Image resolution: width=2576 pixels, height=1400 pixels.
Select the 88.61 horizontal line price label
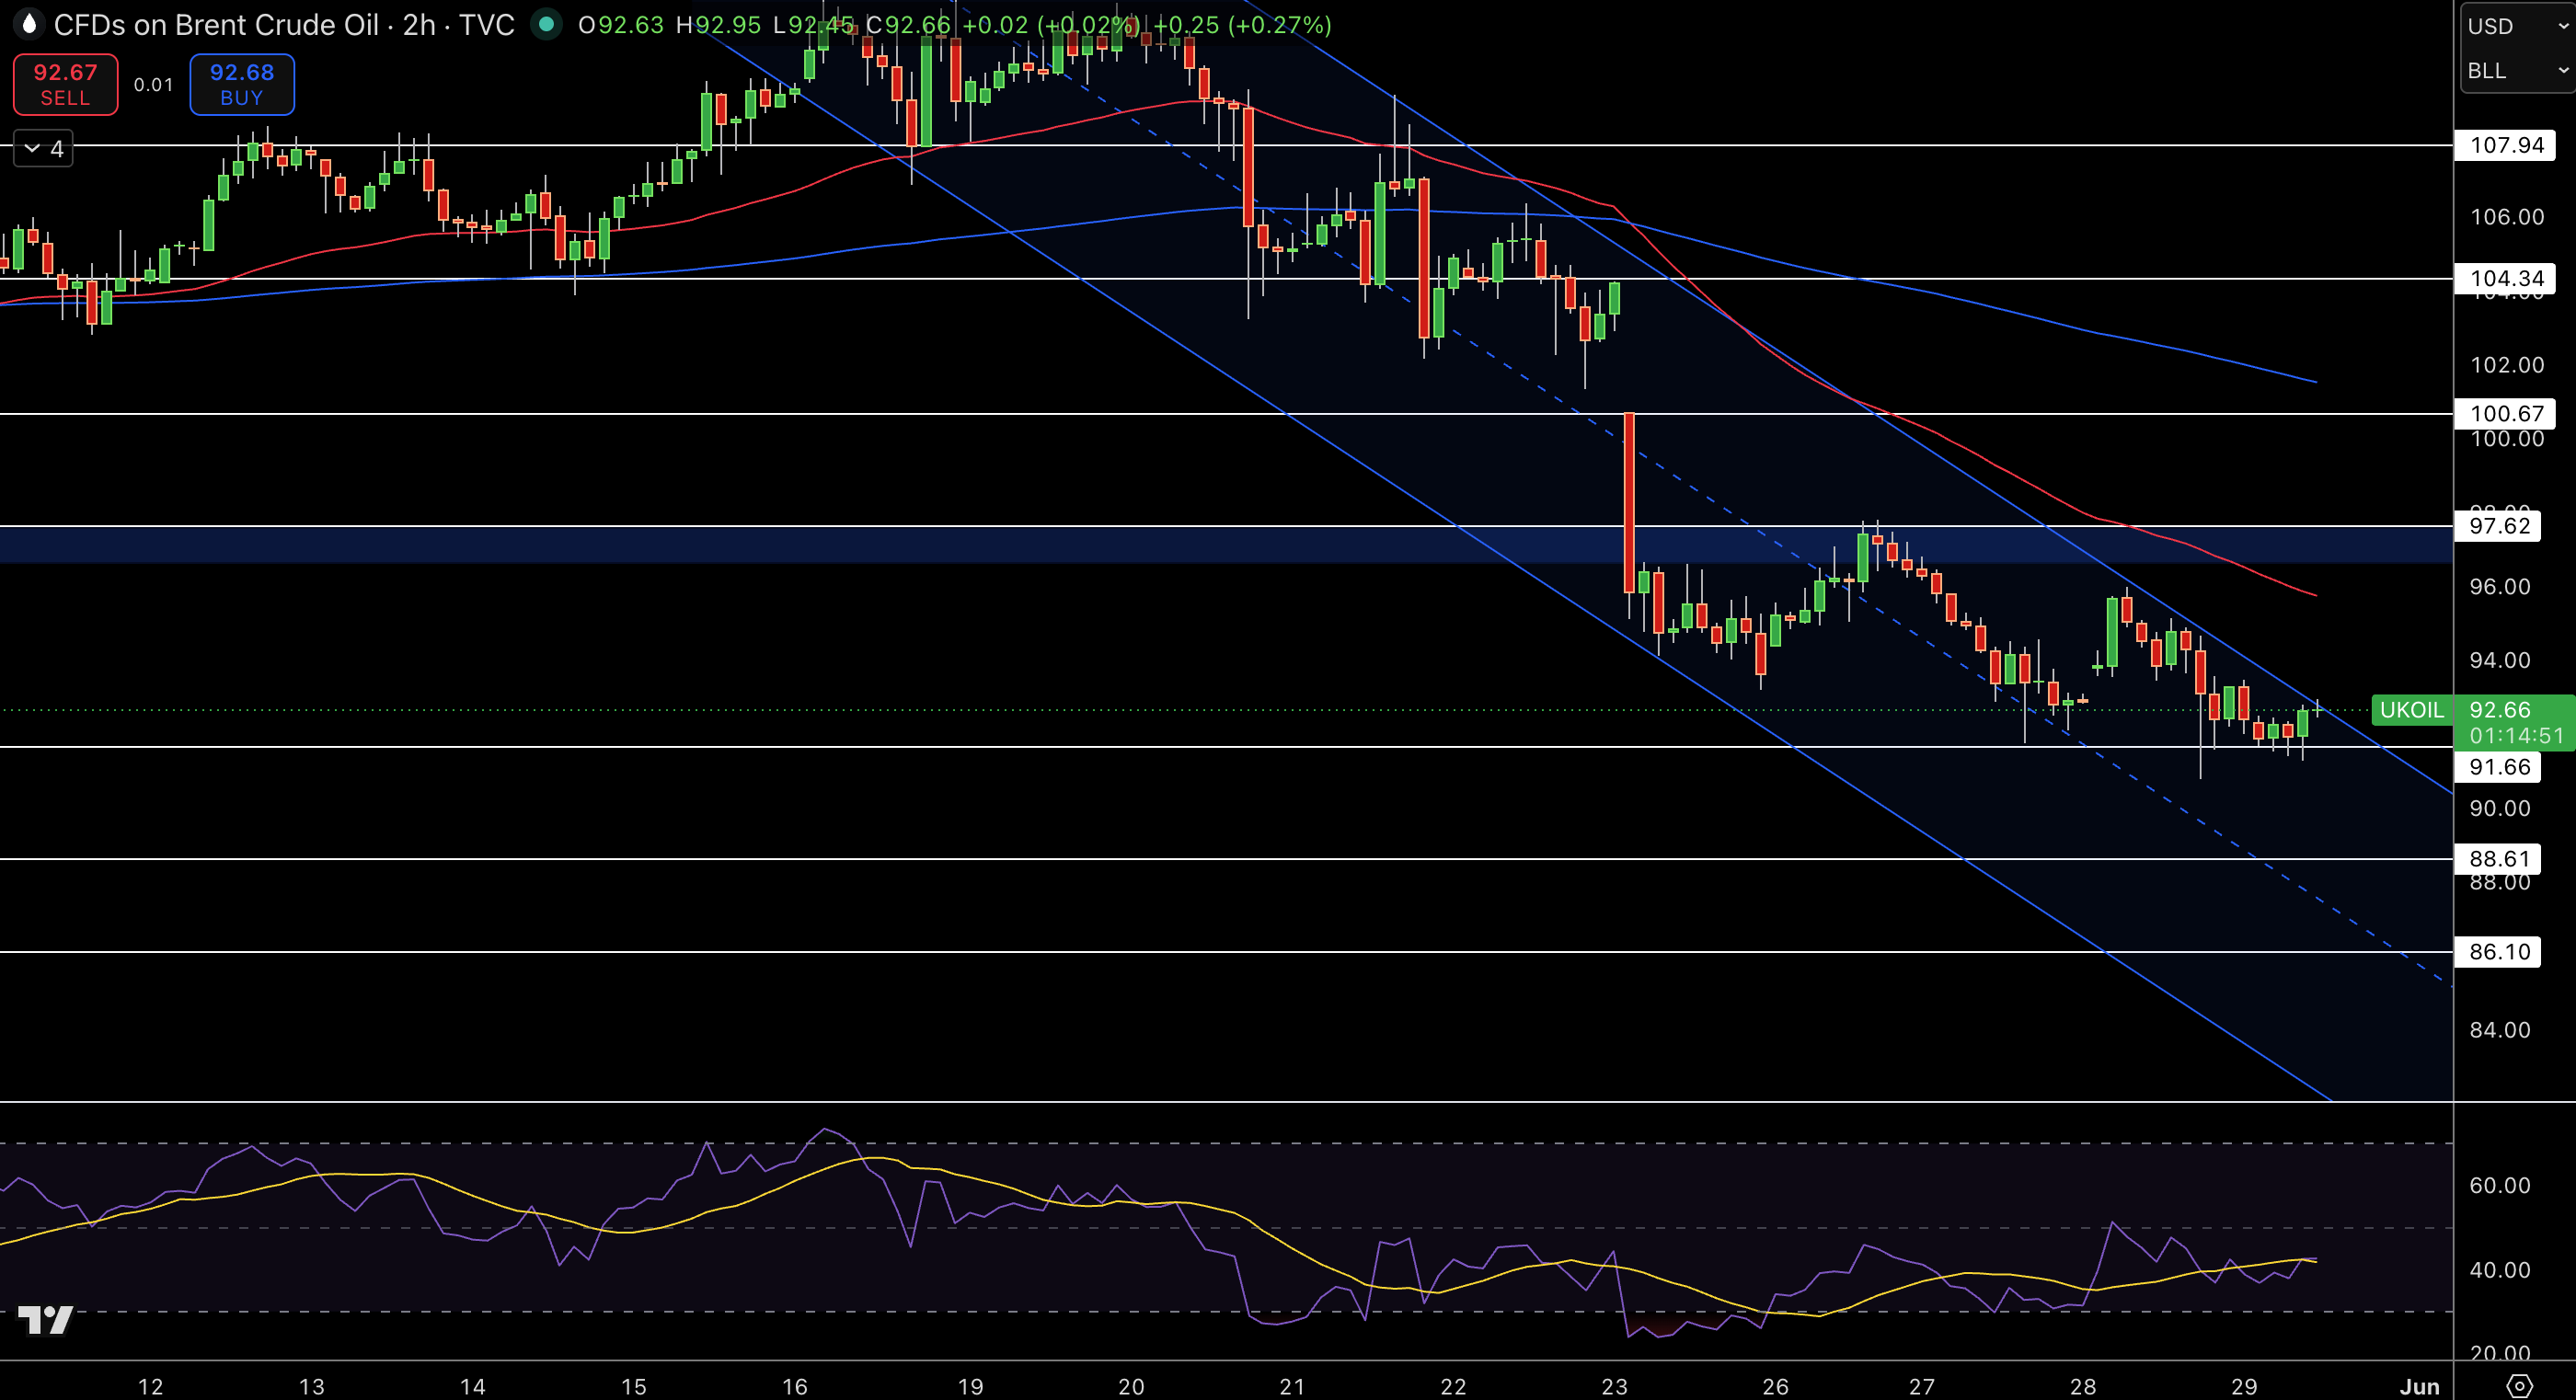tap(2498, 859)
